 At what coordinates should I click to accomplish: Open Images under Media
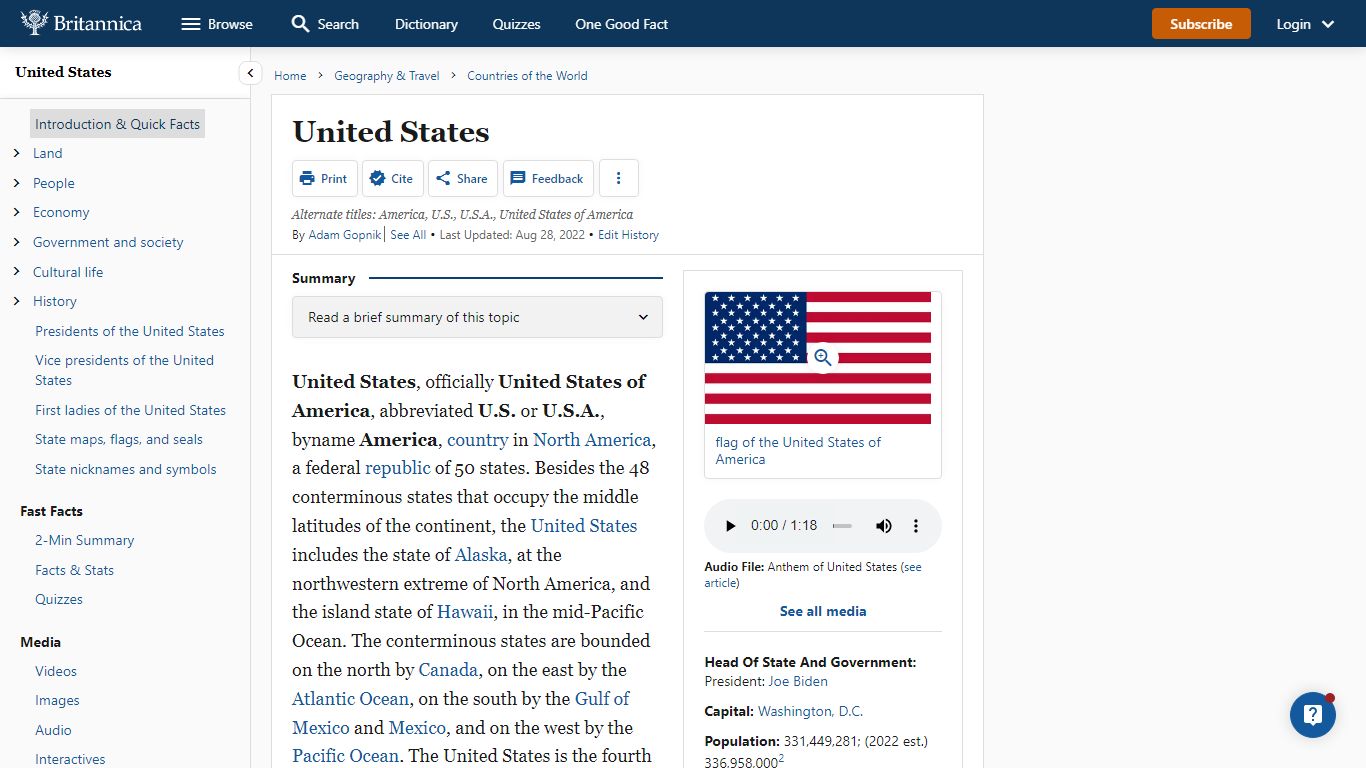point(57,701)
